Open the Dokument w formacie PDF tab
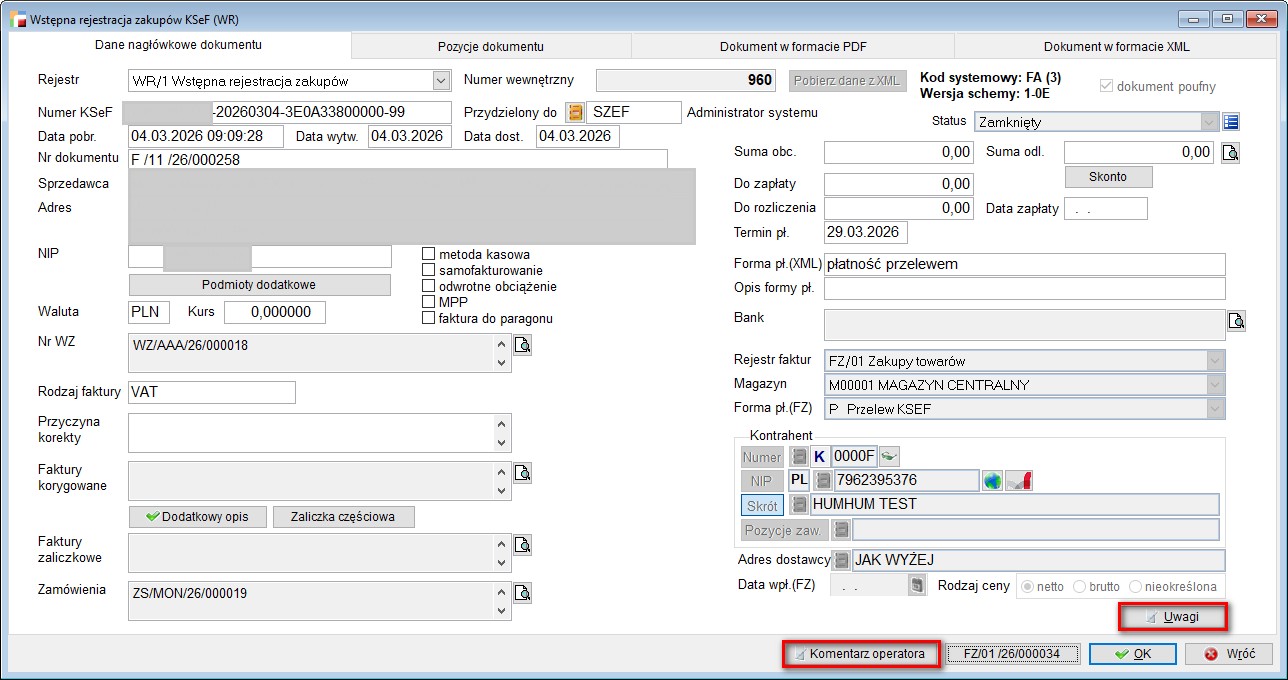Image resolution: width=1288 pixels, height=680 pixels. click(792, 46)
